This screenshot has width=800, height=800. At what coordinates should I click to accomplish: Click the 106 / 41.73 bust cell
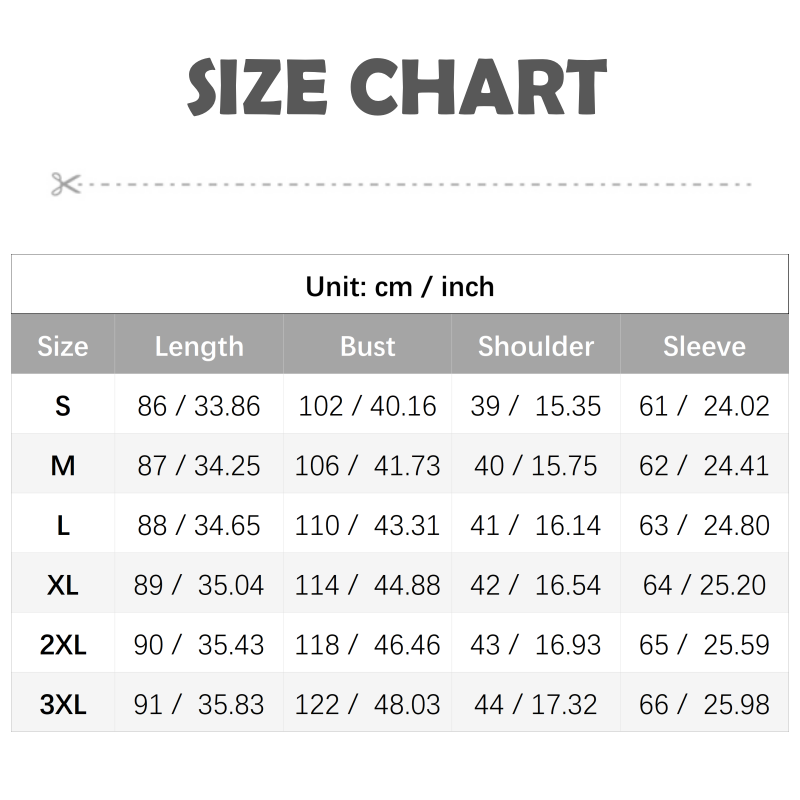pos(368,466)
